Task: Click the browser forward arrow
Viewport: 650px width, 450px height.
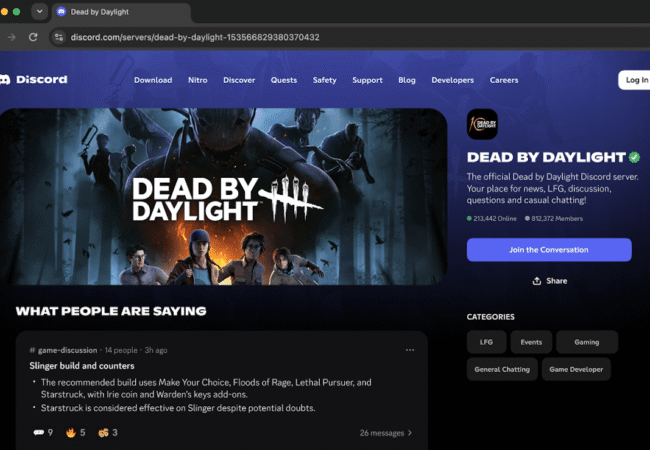Action: (x=11, y=37)
